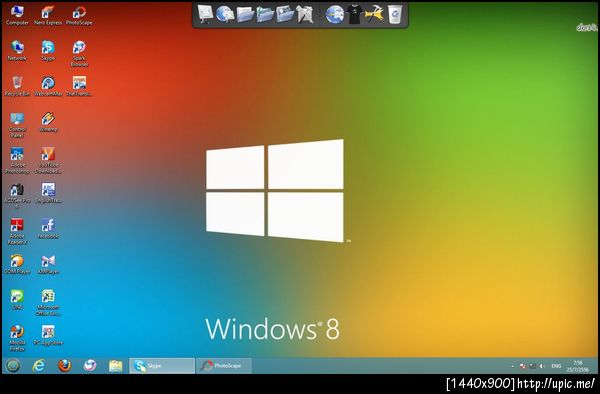Launch Nero Express from the desktop

coord(48,15)
